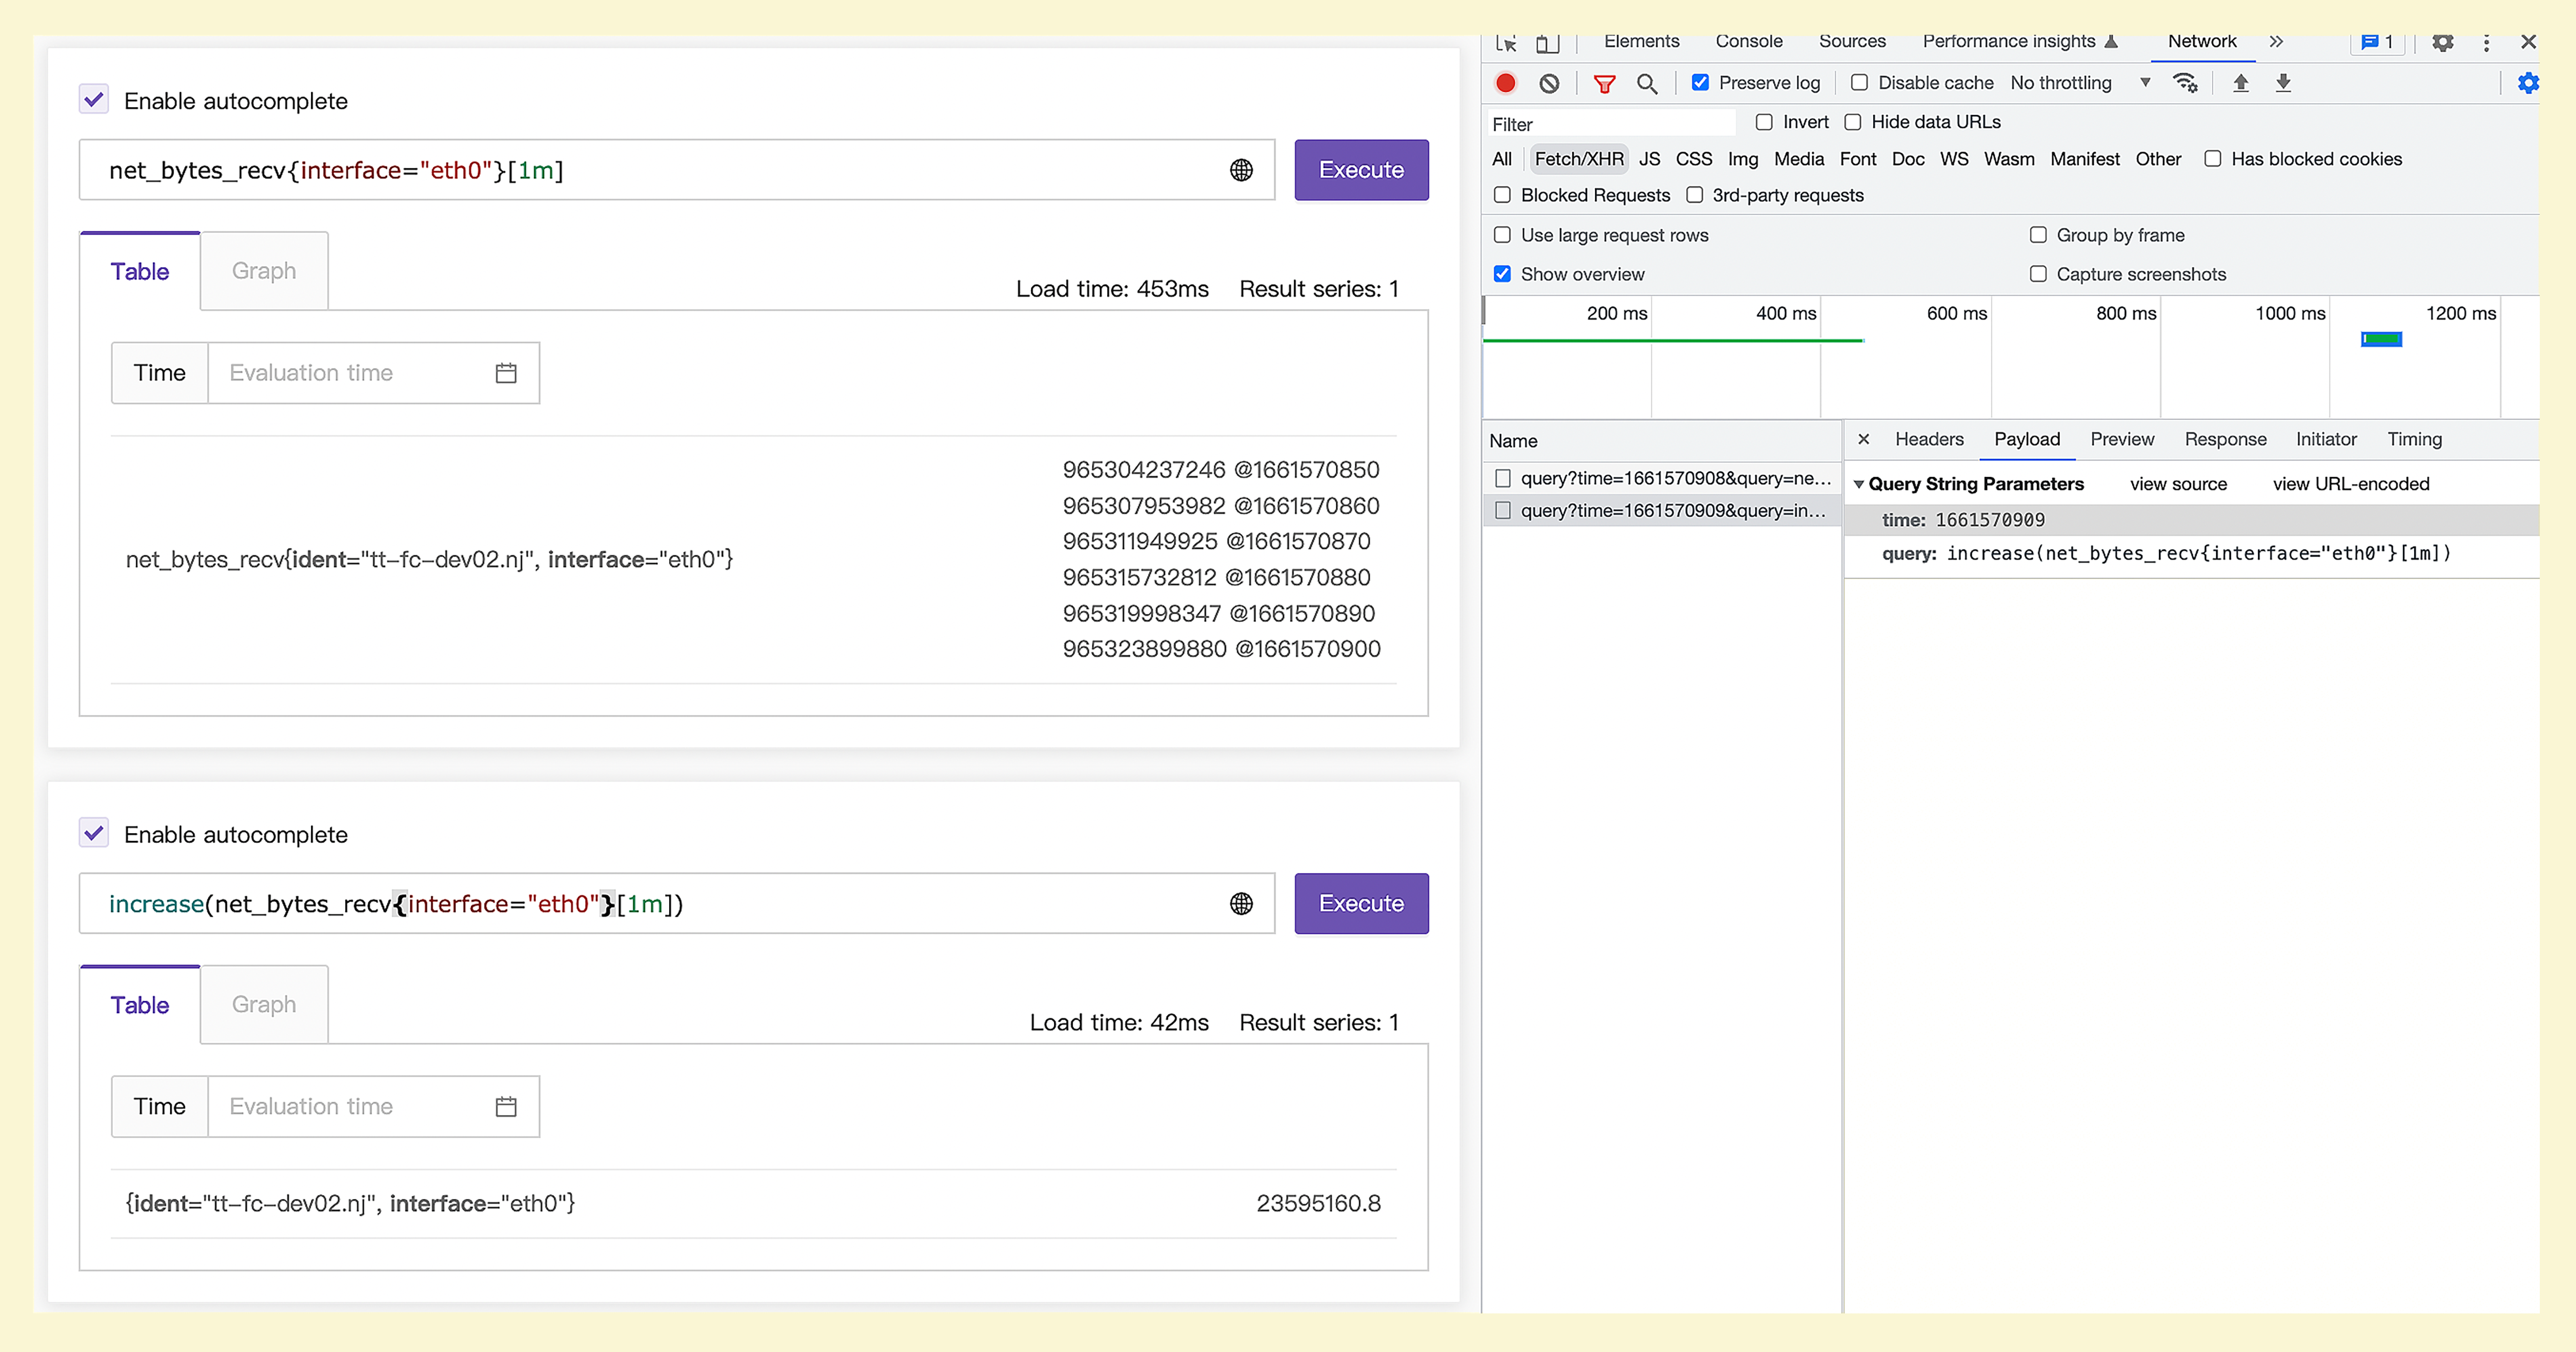Toggle first panel Enable autocomplete checkbox

pos(94,100)
